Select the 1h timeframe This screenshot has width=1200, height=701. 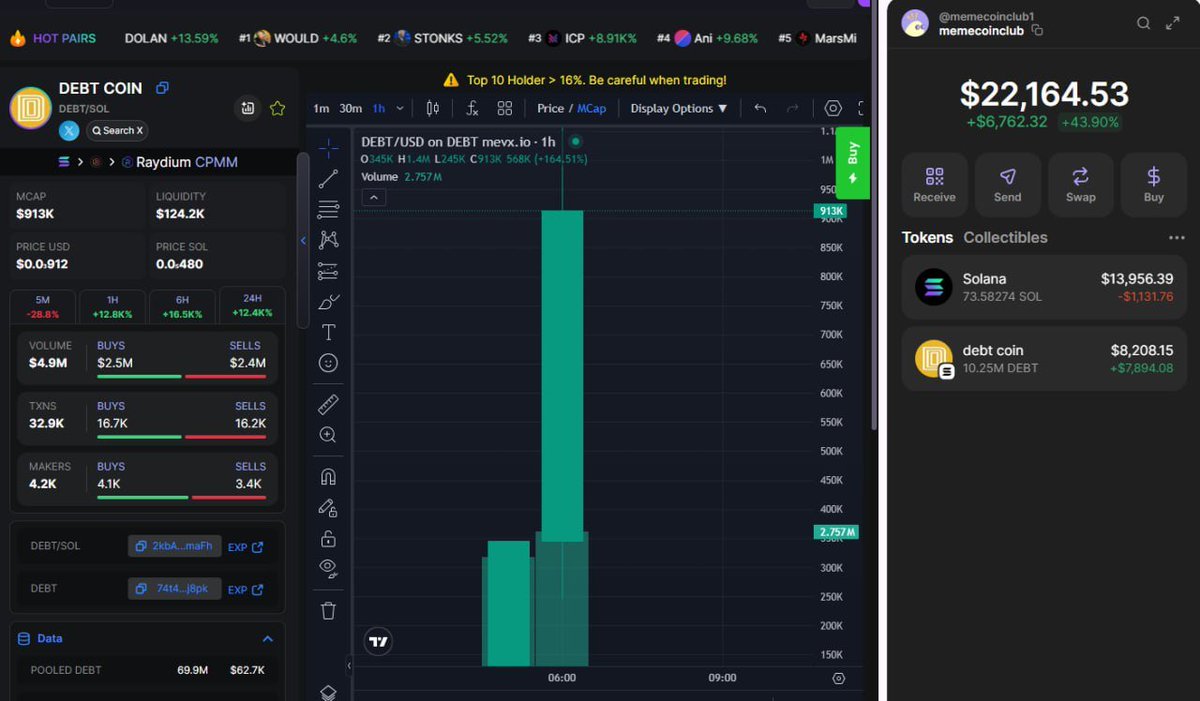point(379,108)
